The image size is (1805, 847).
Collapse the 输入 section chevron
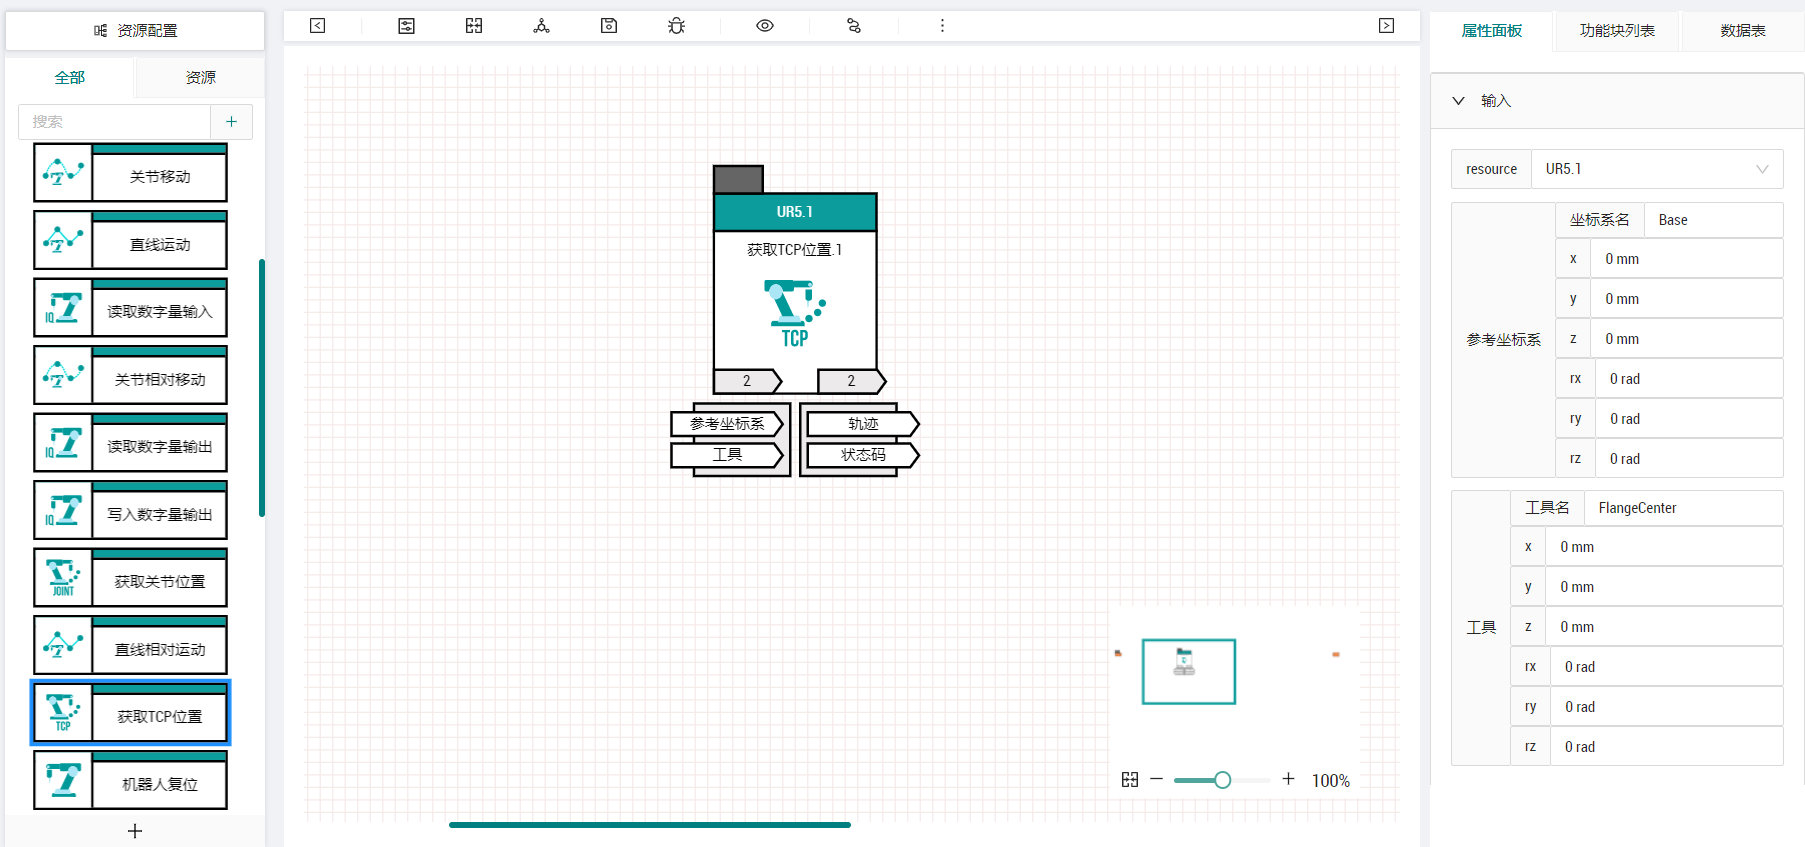tap(1458, 101)
